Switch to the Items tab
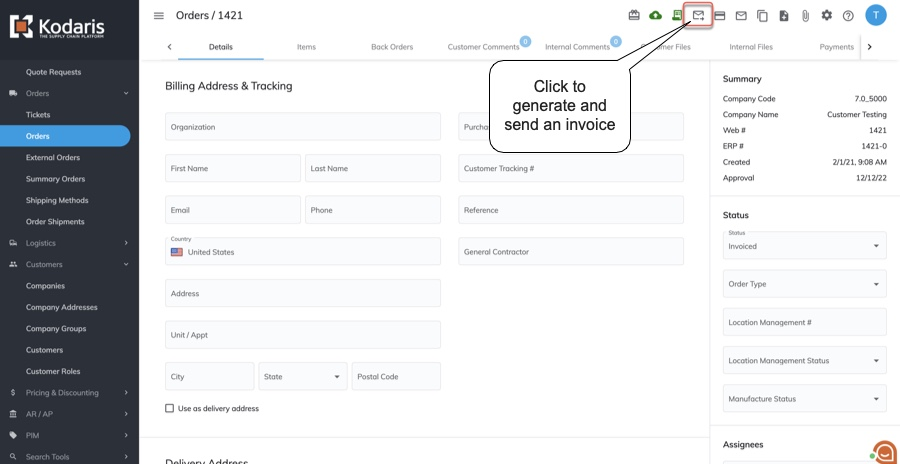Screen dimensions: 900x464 pyautogui.click(x=306, y=47)
